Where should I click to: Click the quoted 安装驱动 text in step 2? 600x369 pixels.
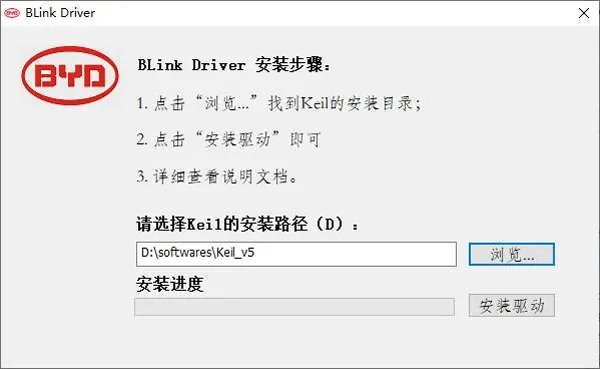(x=237, y=140)
